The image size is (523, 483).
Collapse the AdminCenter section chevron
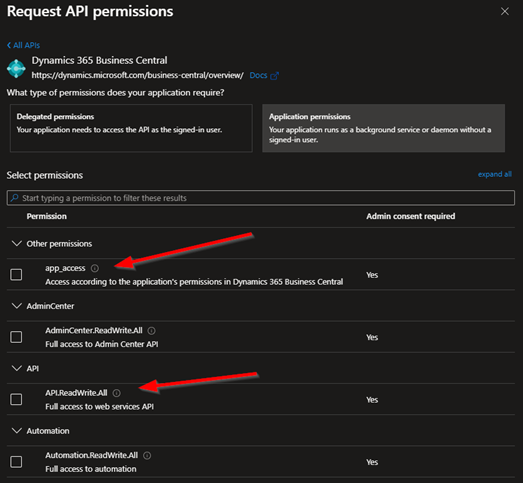17,306
